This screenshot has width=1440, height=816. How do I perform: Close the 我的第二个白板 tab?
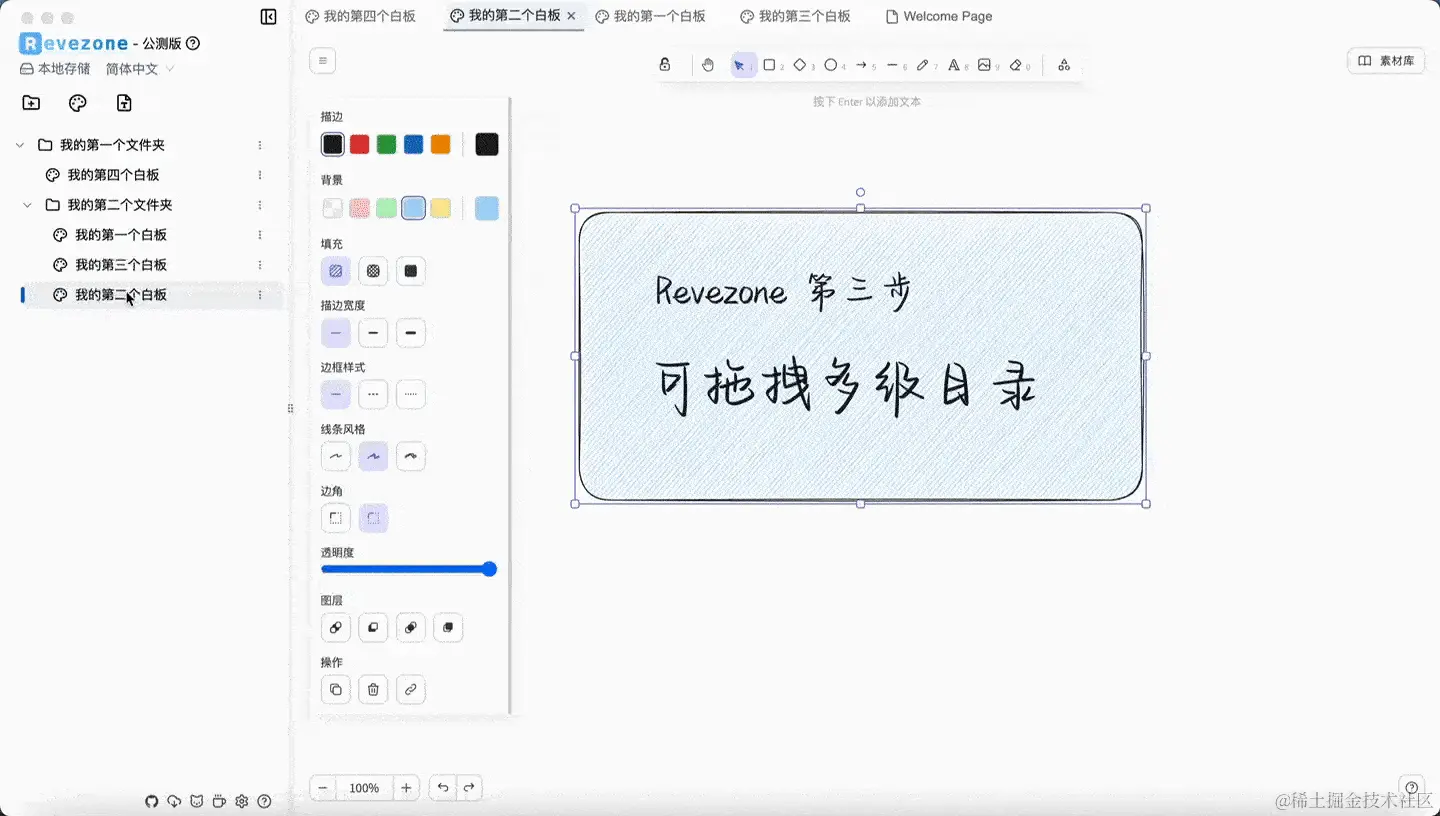tap(571, 16)
